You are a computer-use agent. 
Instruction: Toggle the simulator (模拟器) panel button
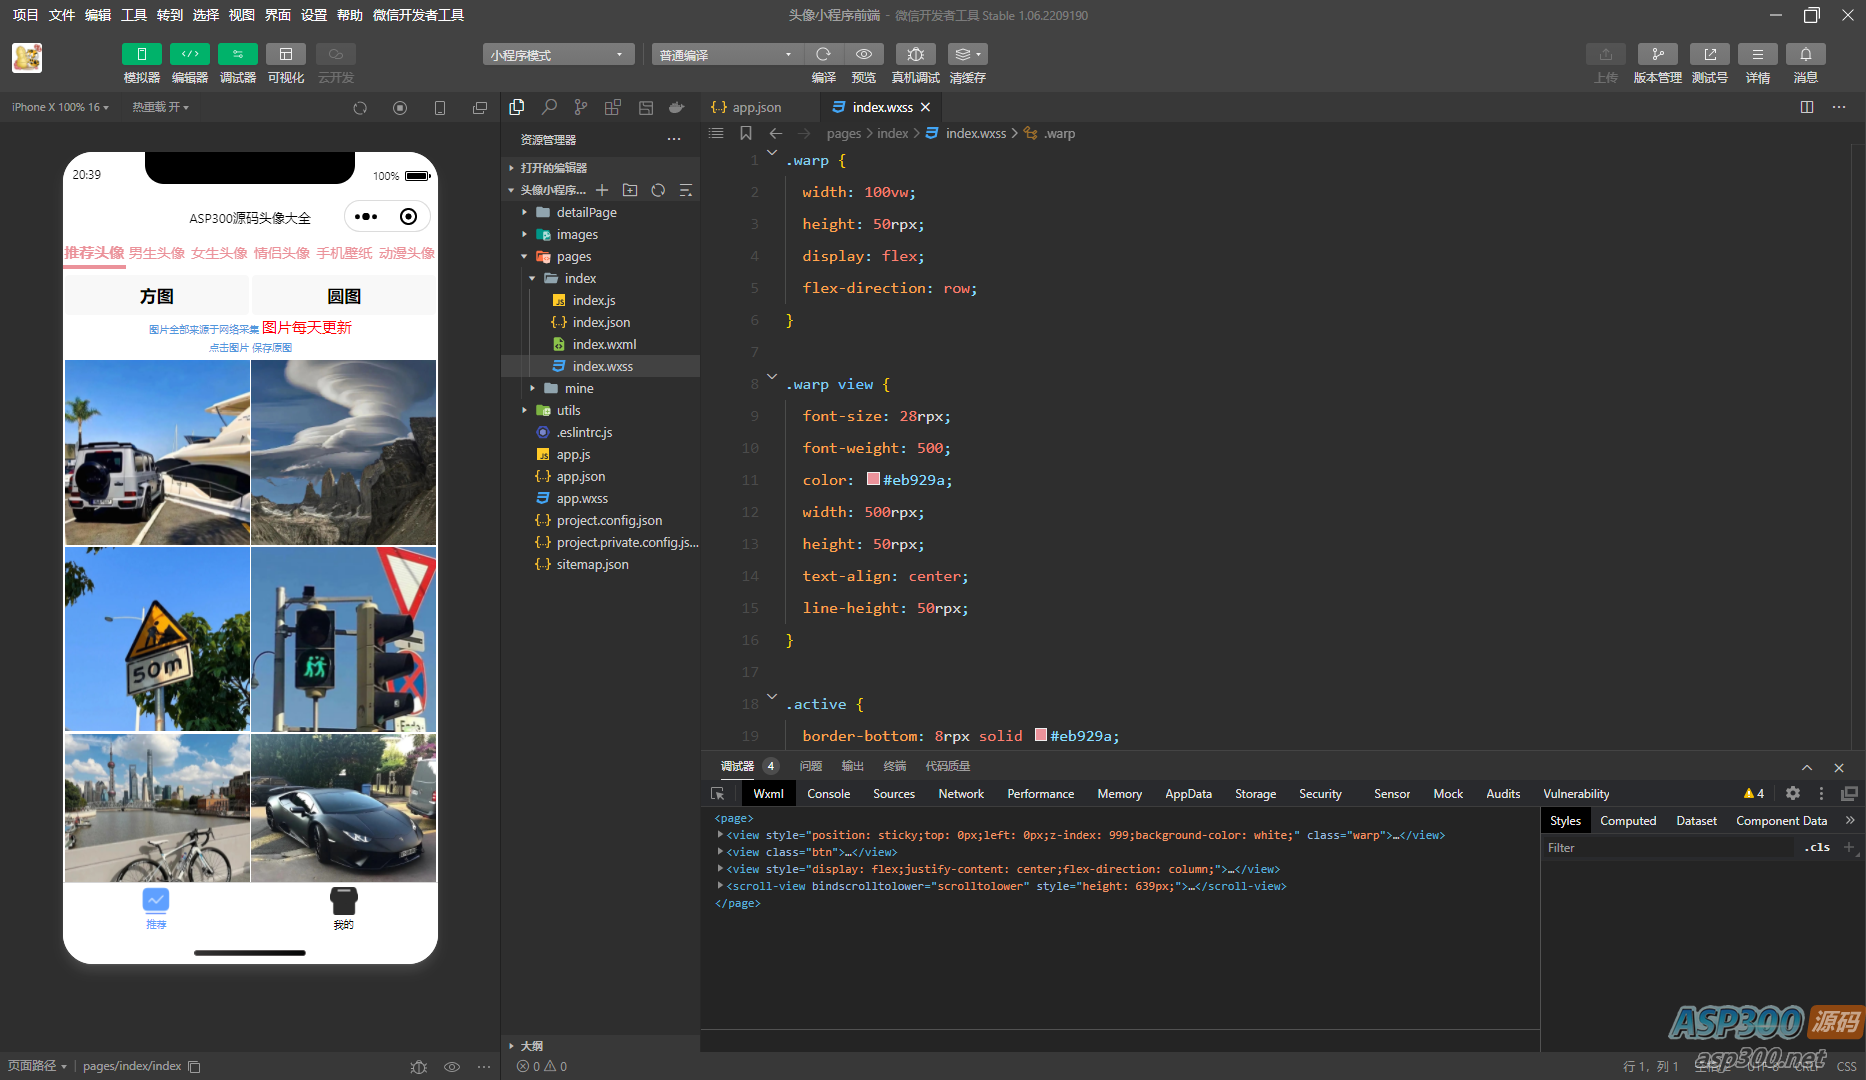pyautogui.click(x=141, y=55)
